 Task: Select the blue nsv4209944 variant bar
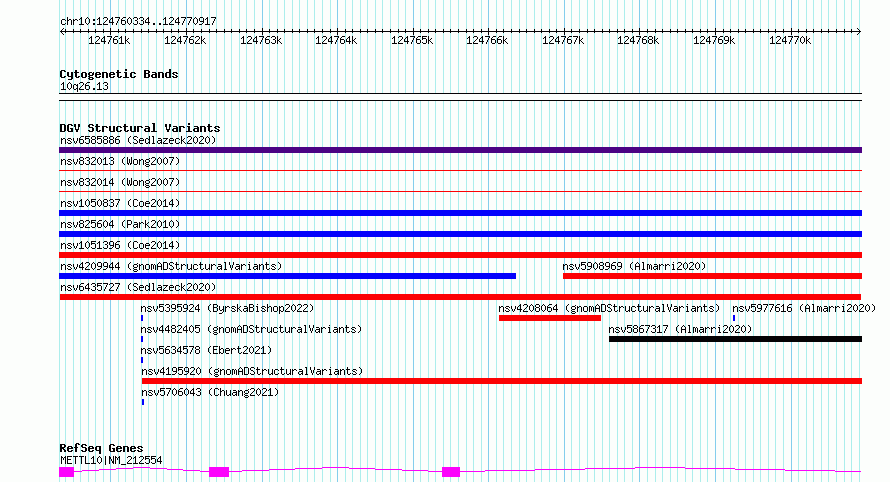(288, 276)
